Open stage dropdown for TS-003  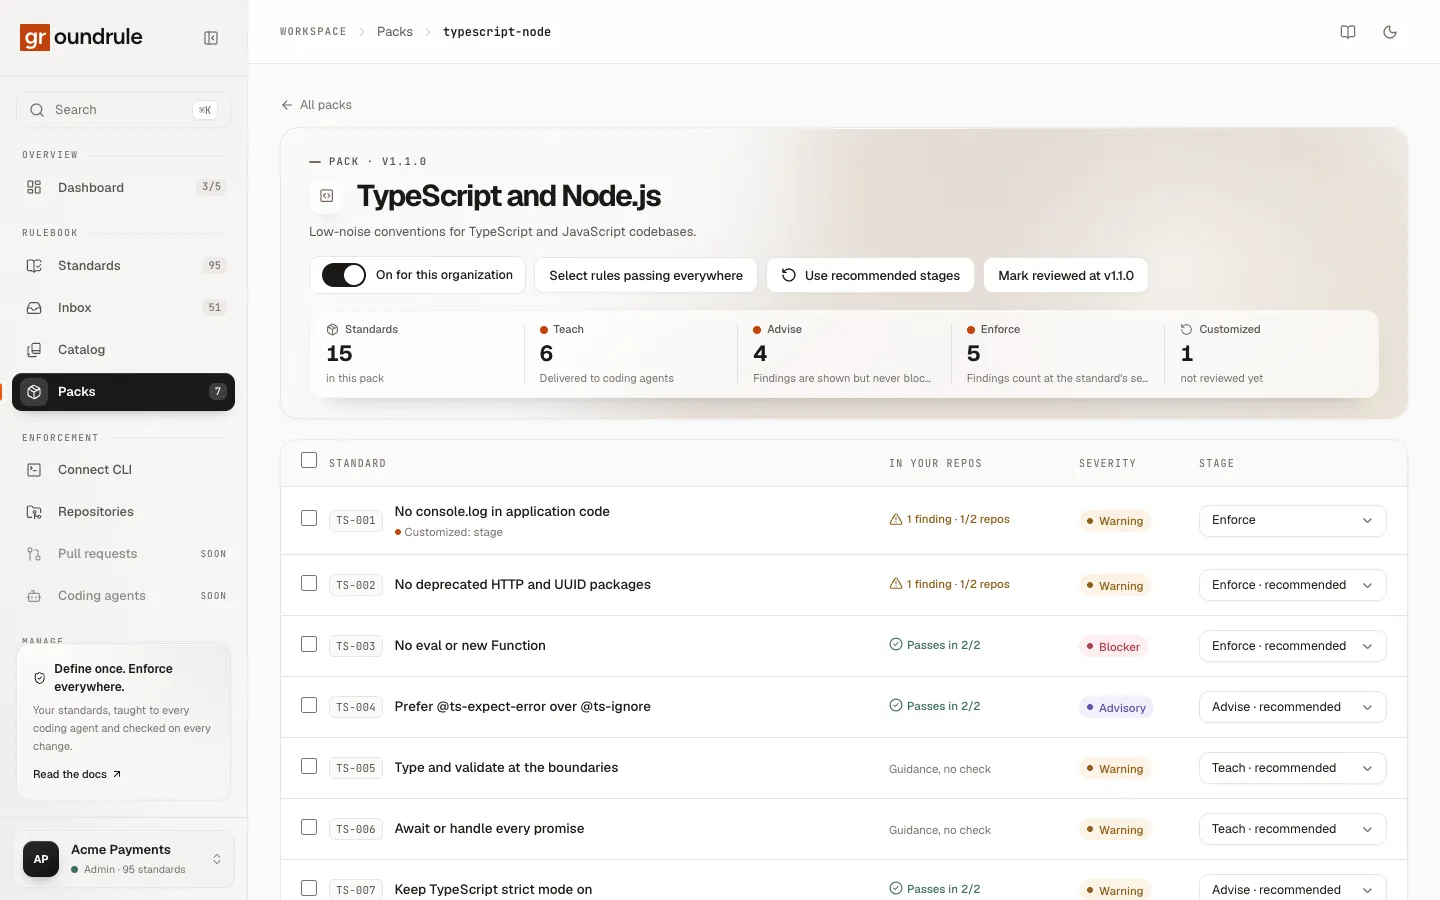[1292, 646]
